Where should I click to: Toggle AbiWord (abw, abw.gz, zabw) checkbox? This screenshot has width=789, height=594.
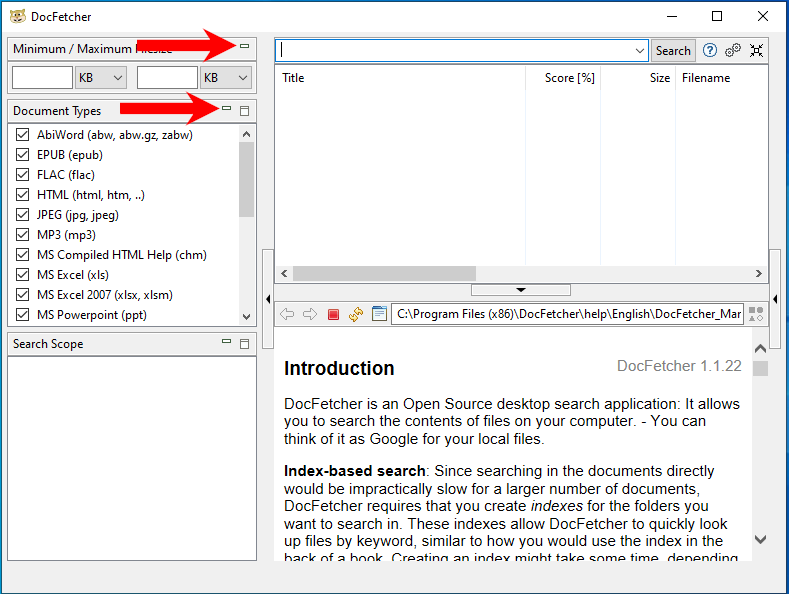(22, 134)
